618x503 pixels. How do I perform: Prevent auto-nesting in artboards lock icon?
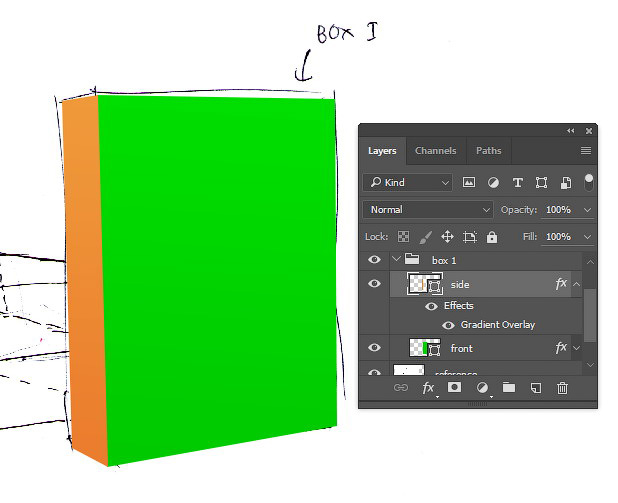coord(469,237)
